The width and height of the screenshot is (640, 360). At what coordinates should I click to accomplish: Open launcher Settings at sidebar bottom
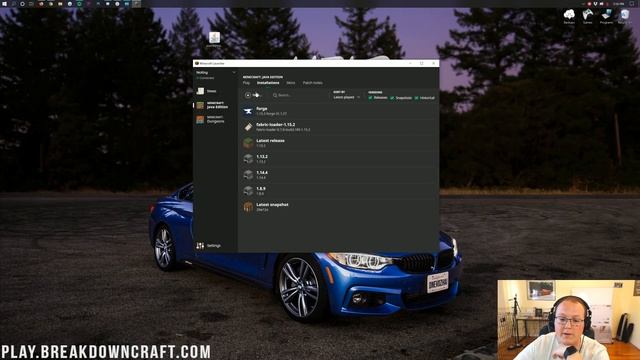tap(209, 246)
